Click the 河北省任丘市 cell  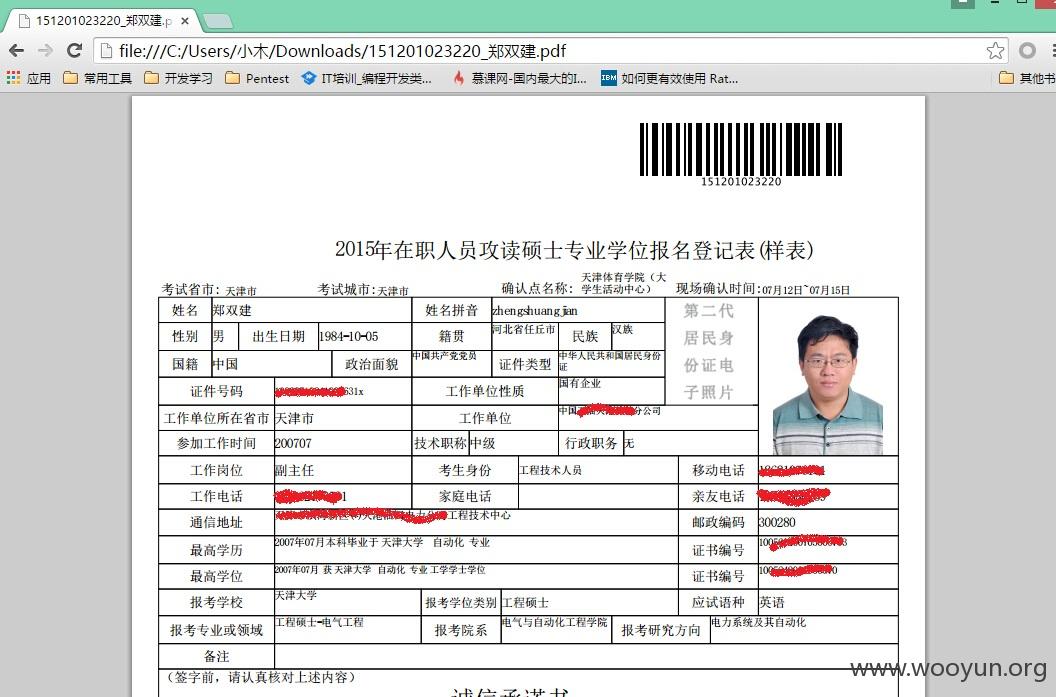523,329
